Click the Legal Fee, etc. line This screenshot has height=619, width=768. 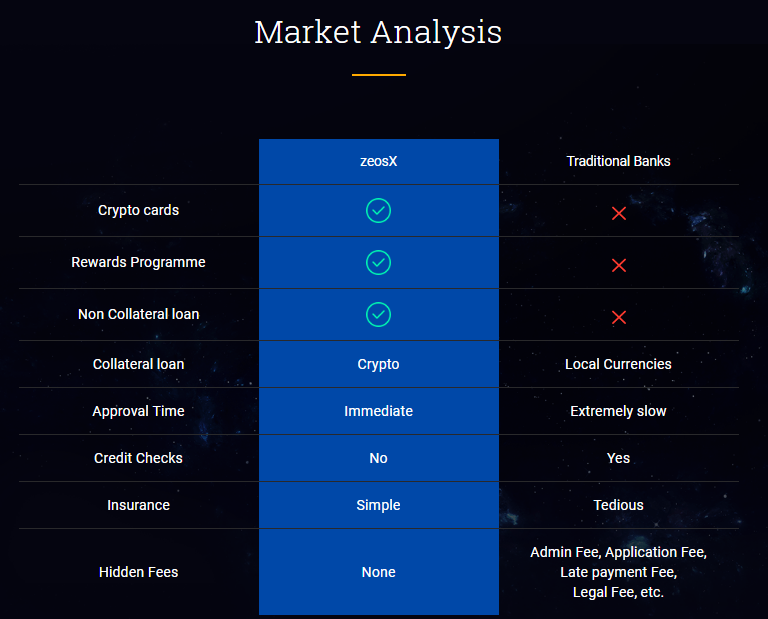pyautogui.click(x=618, y=592)
